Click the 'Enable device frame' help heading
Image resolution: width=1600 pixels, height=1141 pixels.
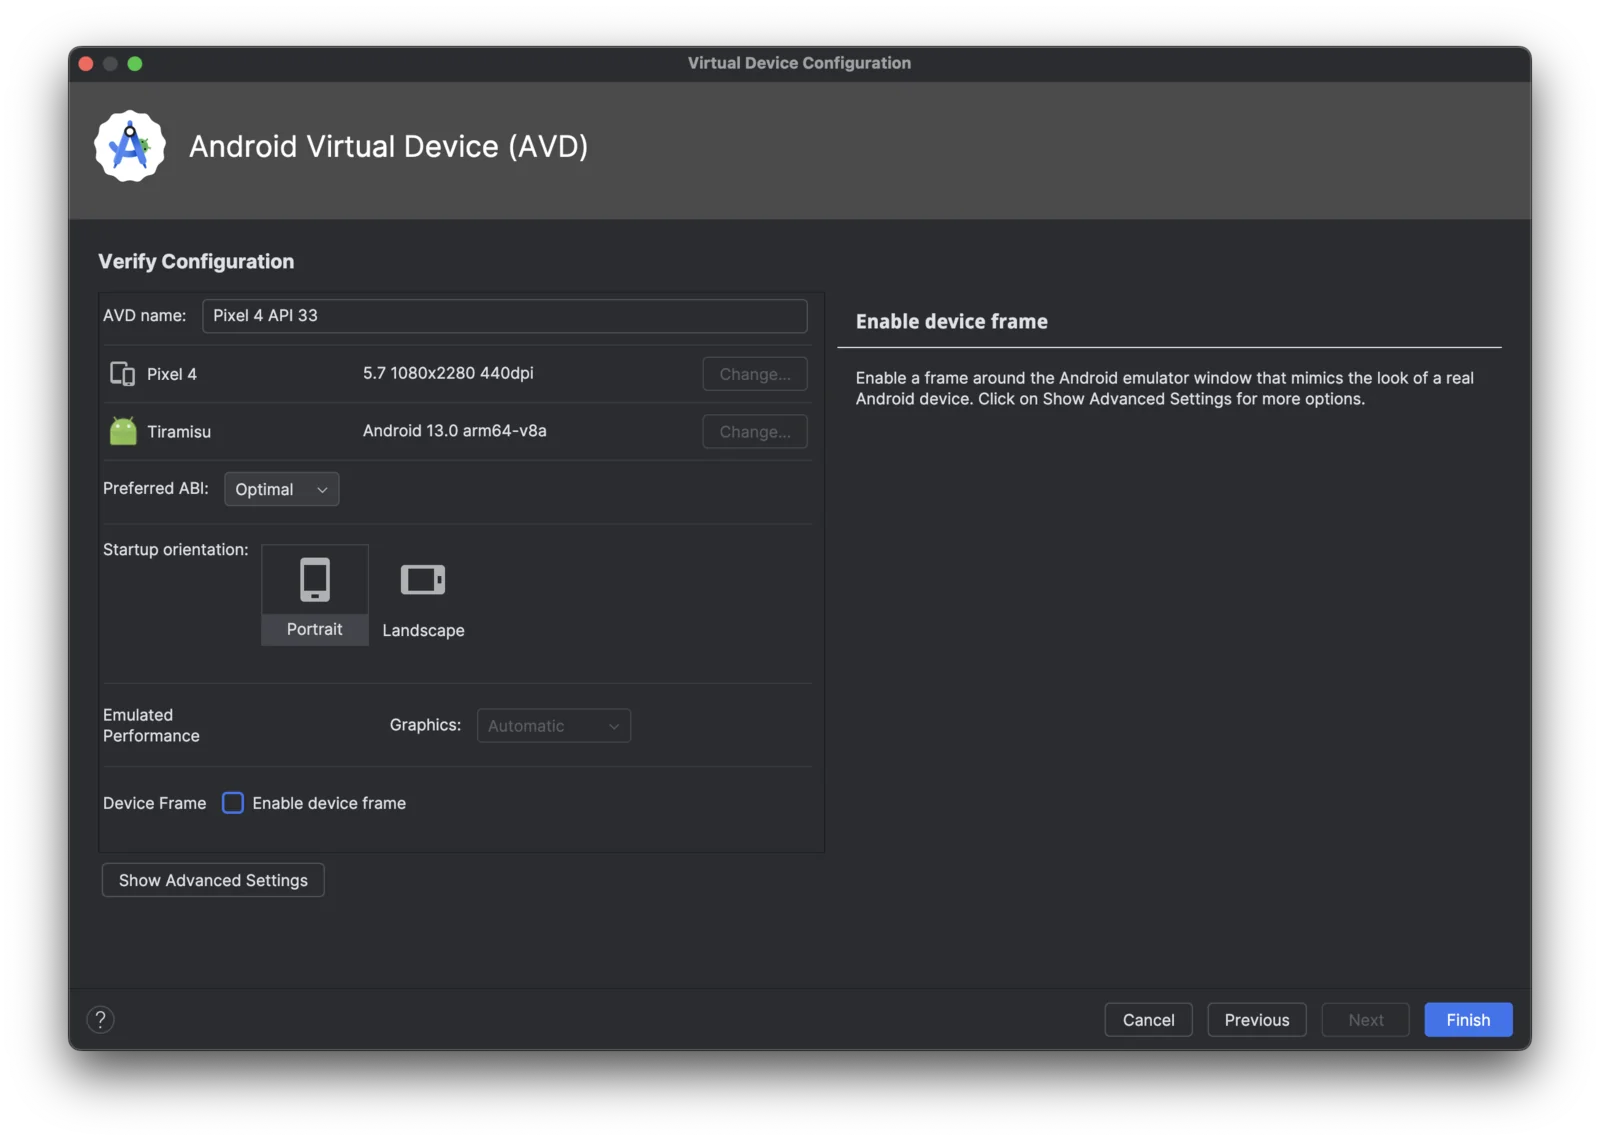click(952, 322)
